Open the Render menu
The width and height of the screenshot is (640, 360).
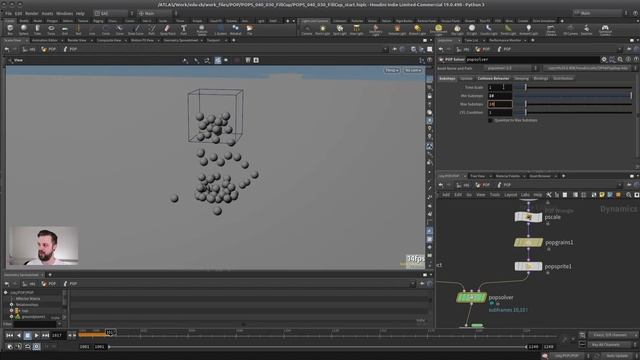coord(31,13)
